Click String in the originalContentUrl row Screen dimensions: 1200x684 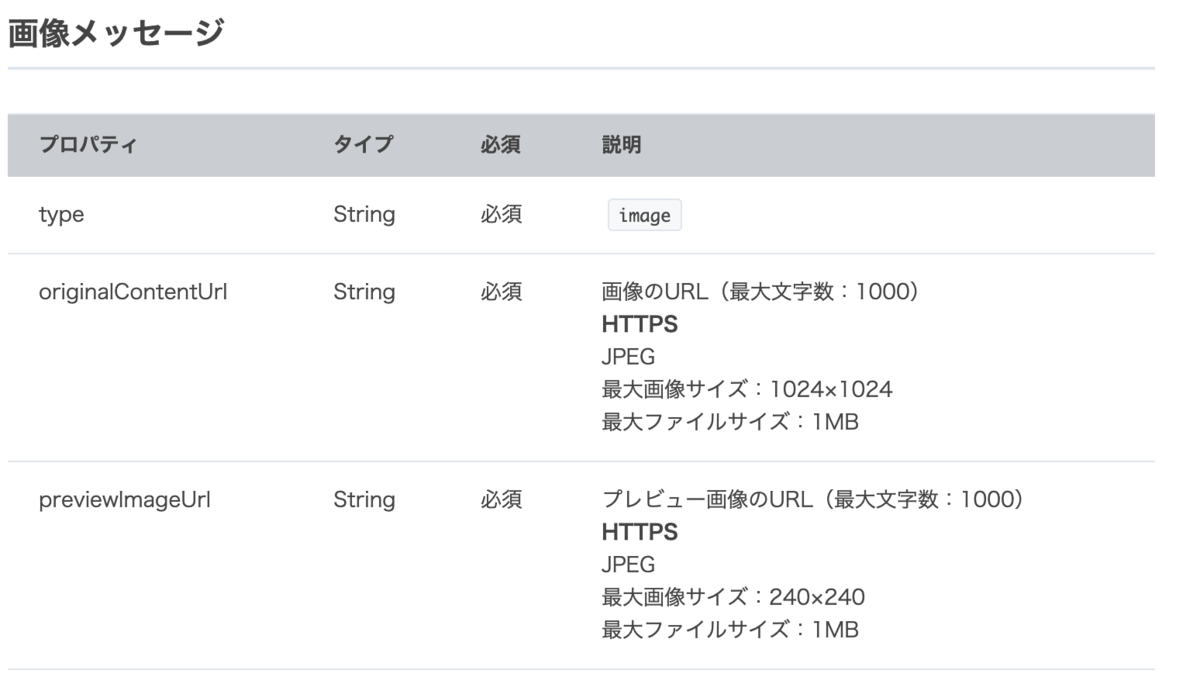tap(364, 293)
